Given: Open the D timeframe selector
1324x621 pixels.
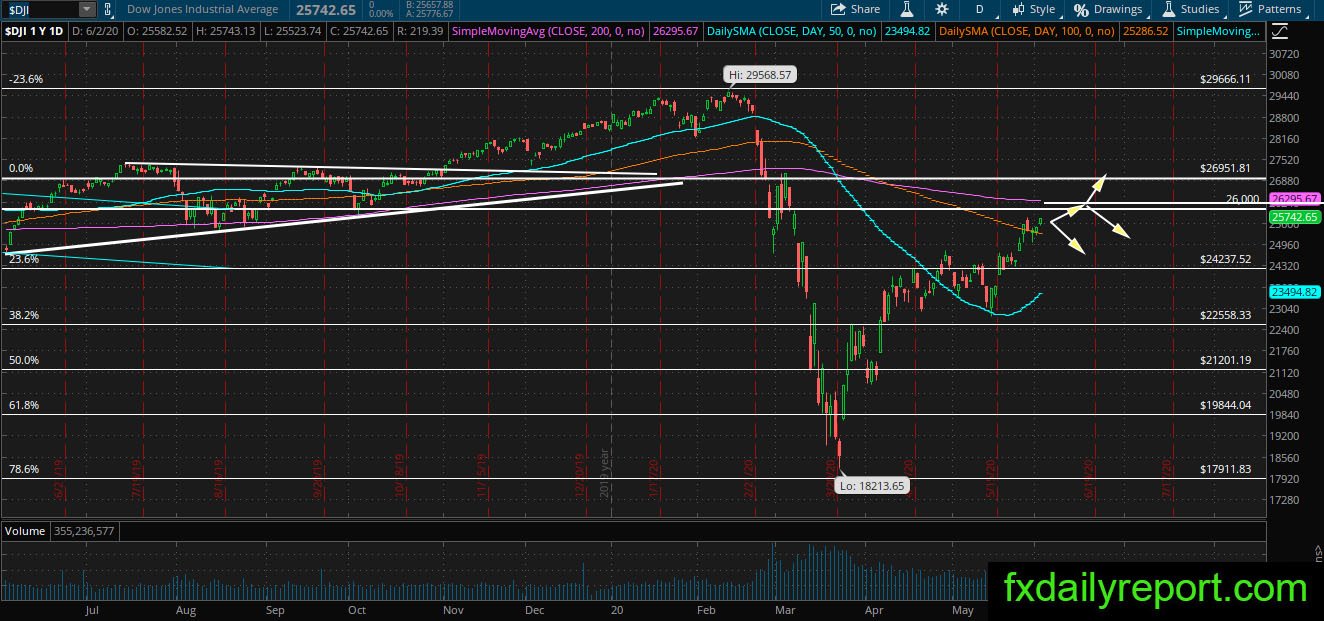Looking at the screenshot, I should click(x=979, y=9).
